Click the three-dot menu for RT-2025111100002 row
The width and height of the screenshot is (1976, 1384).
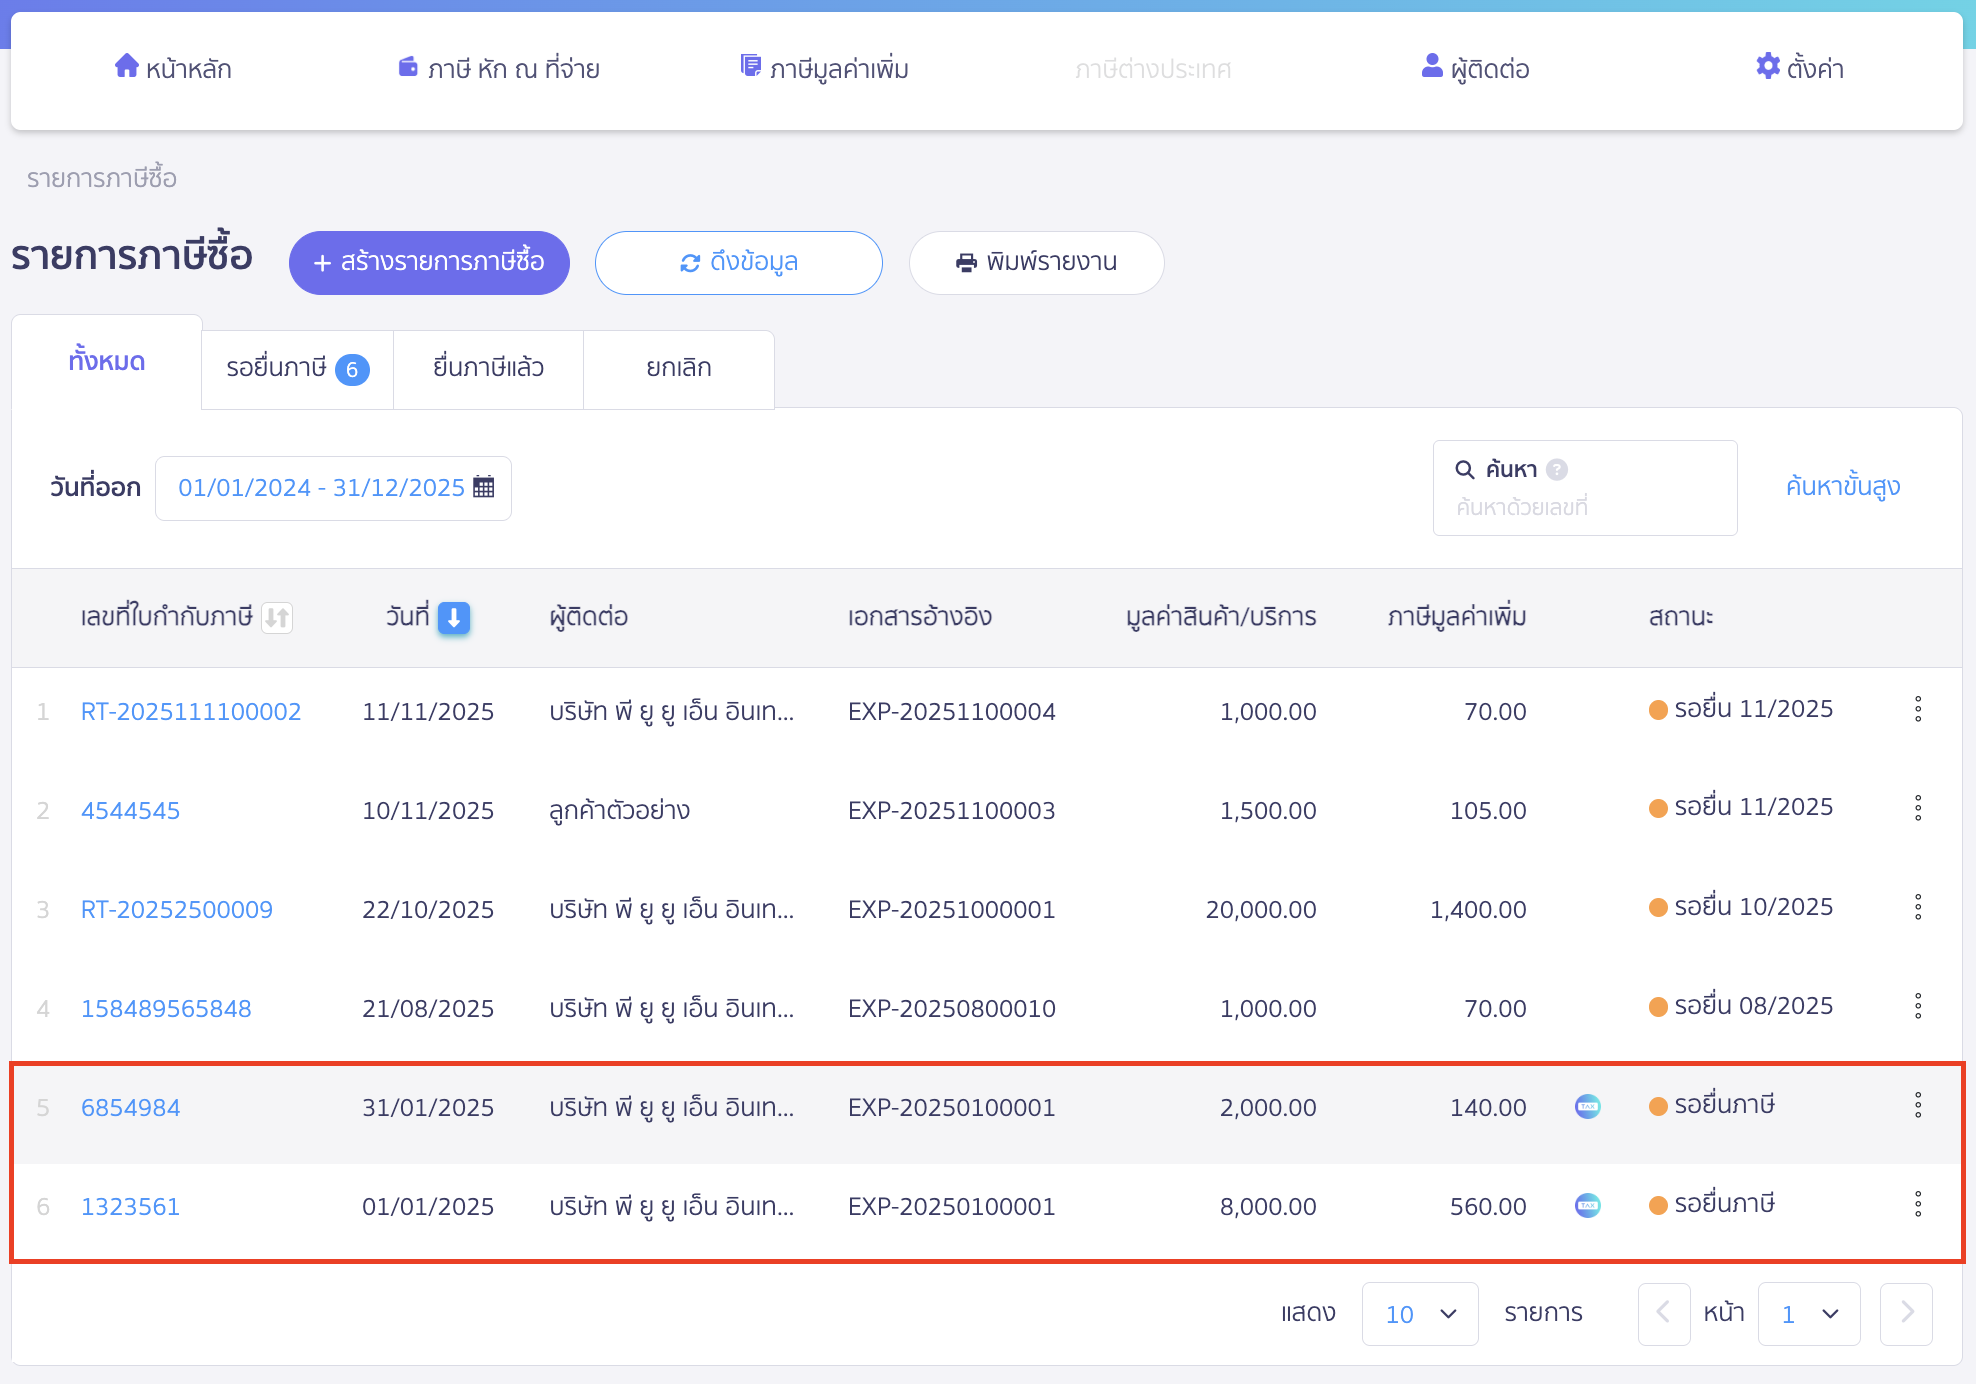pos(1917,710)
